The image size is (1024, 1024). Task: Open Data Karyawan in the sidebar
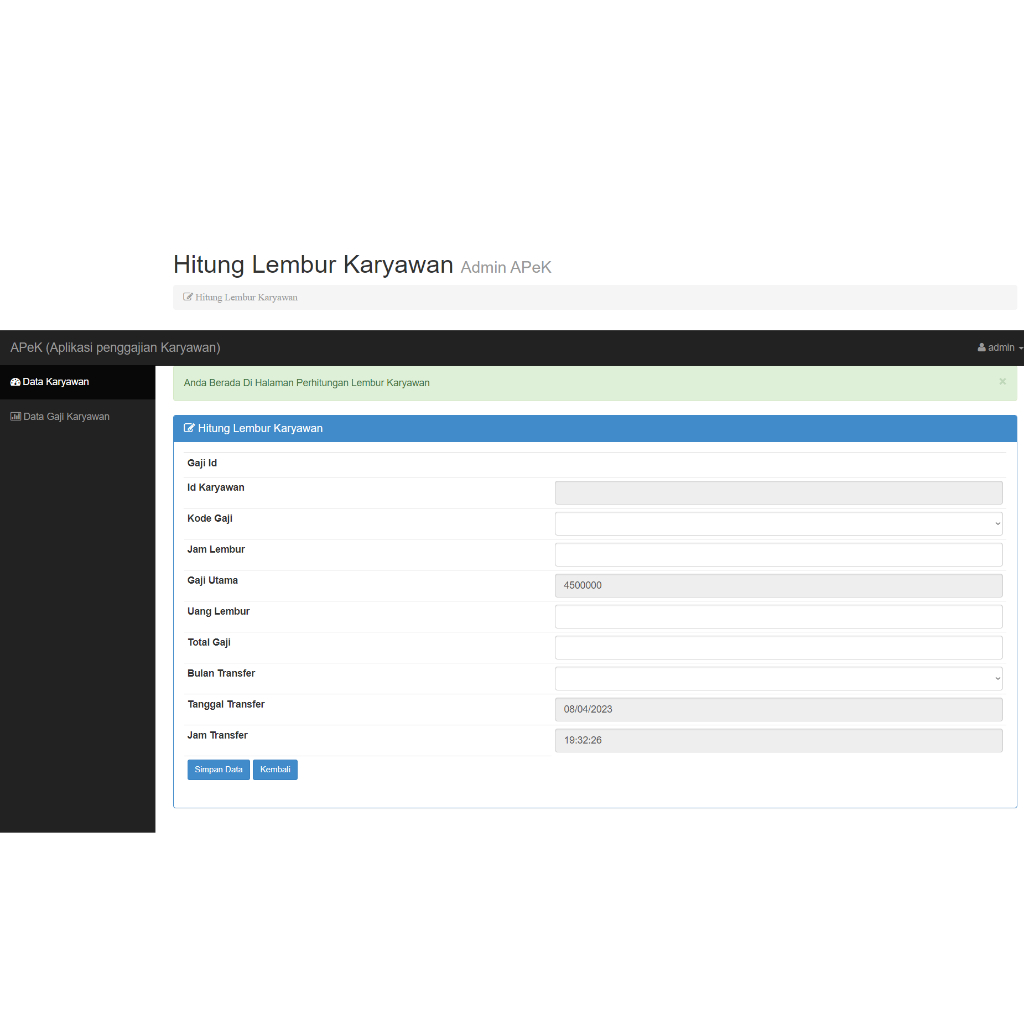coord(56,382)
